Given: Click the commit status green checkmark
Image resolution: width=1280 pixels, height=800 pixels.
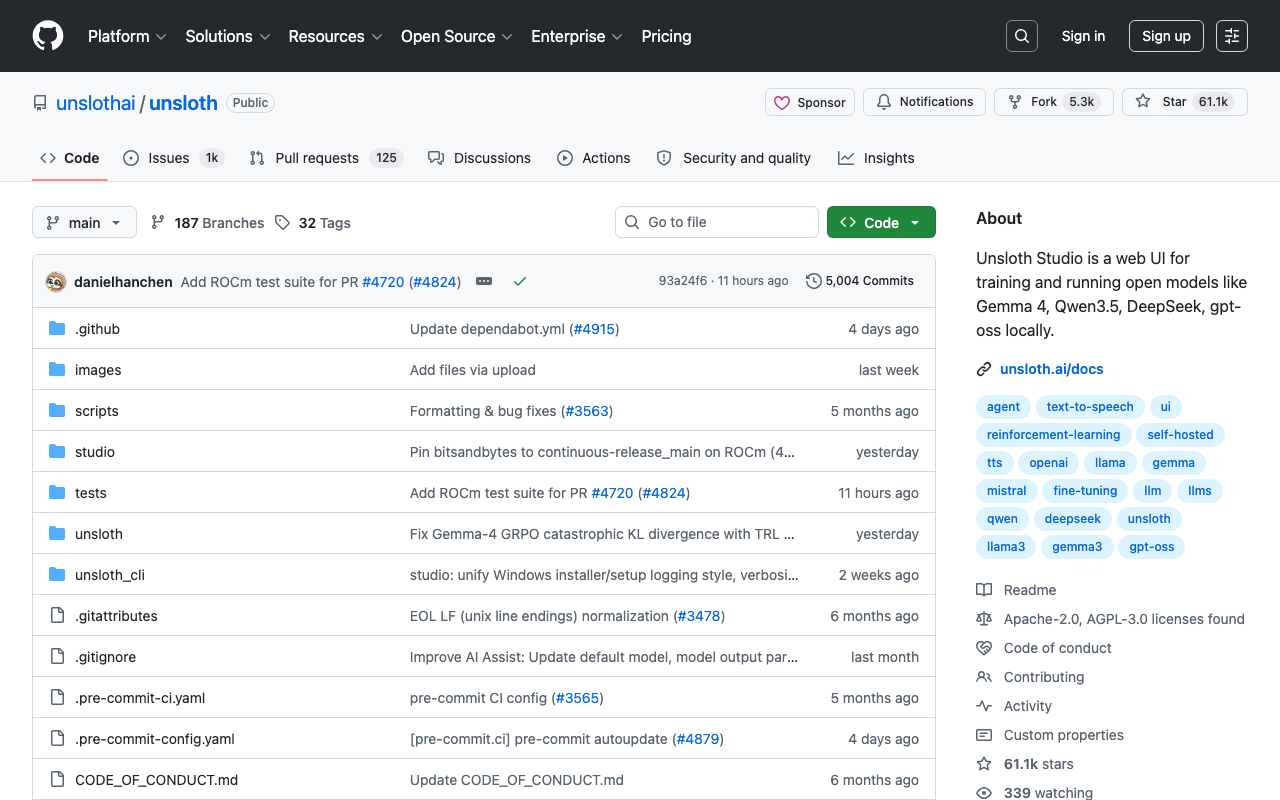Looking at the screenshot, I should (x=520, y=282).
